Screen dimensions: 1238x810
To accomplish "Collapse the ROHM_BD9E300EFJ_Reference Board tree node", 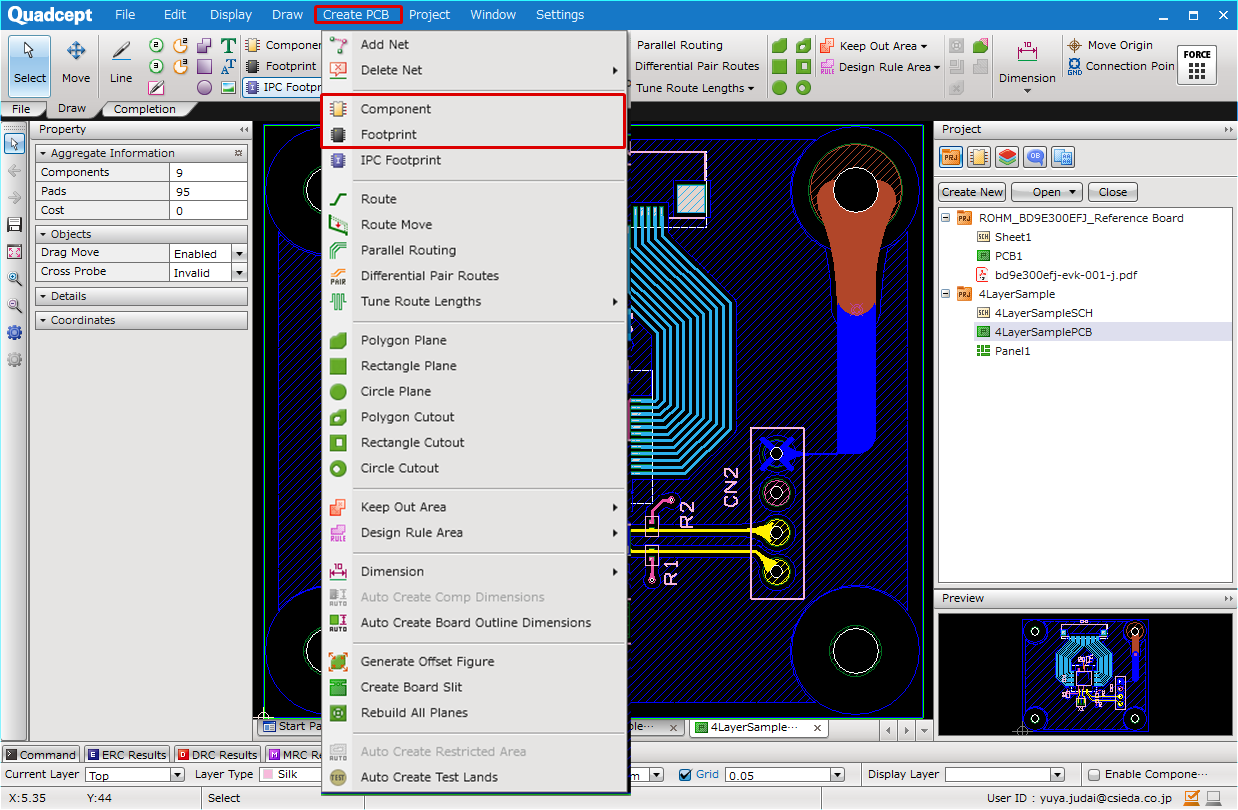I will point(946,218).
